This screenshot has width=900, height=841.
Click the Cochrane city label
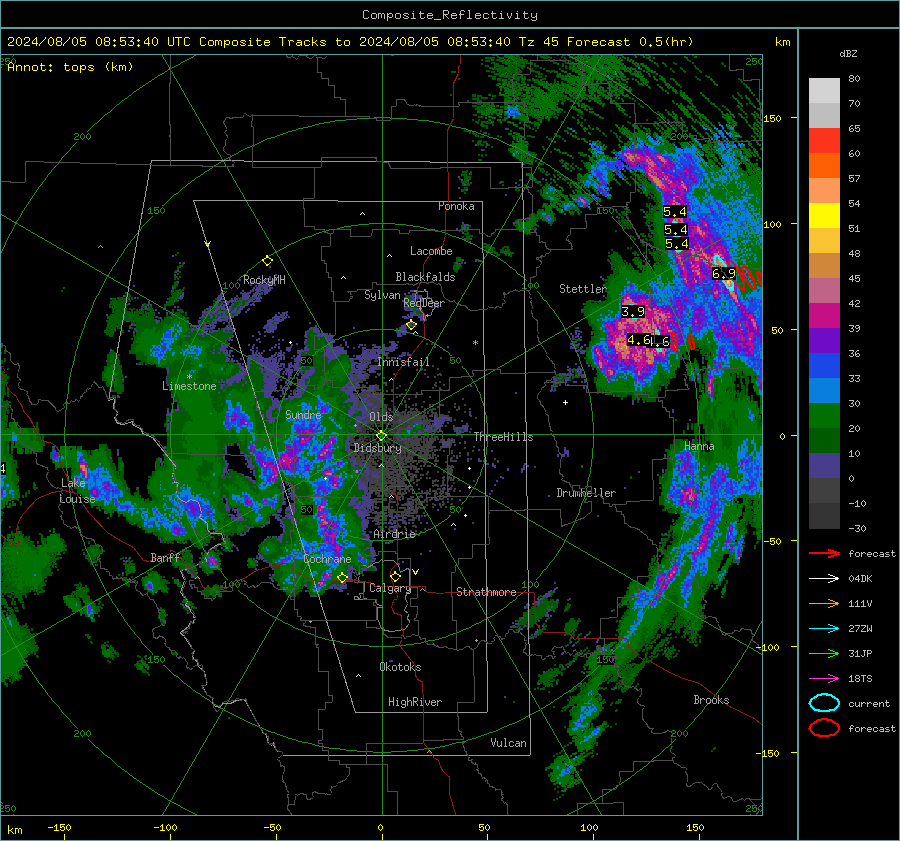(327, 559)
